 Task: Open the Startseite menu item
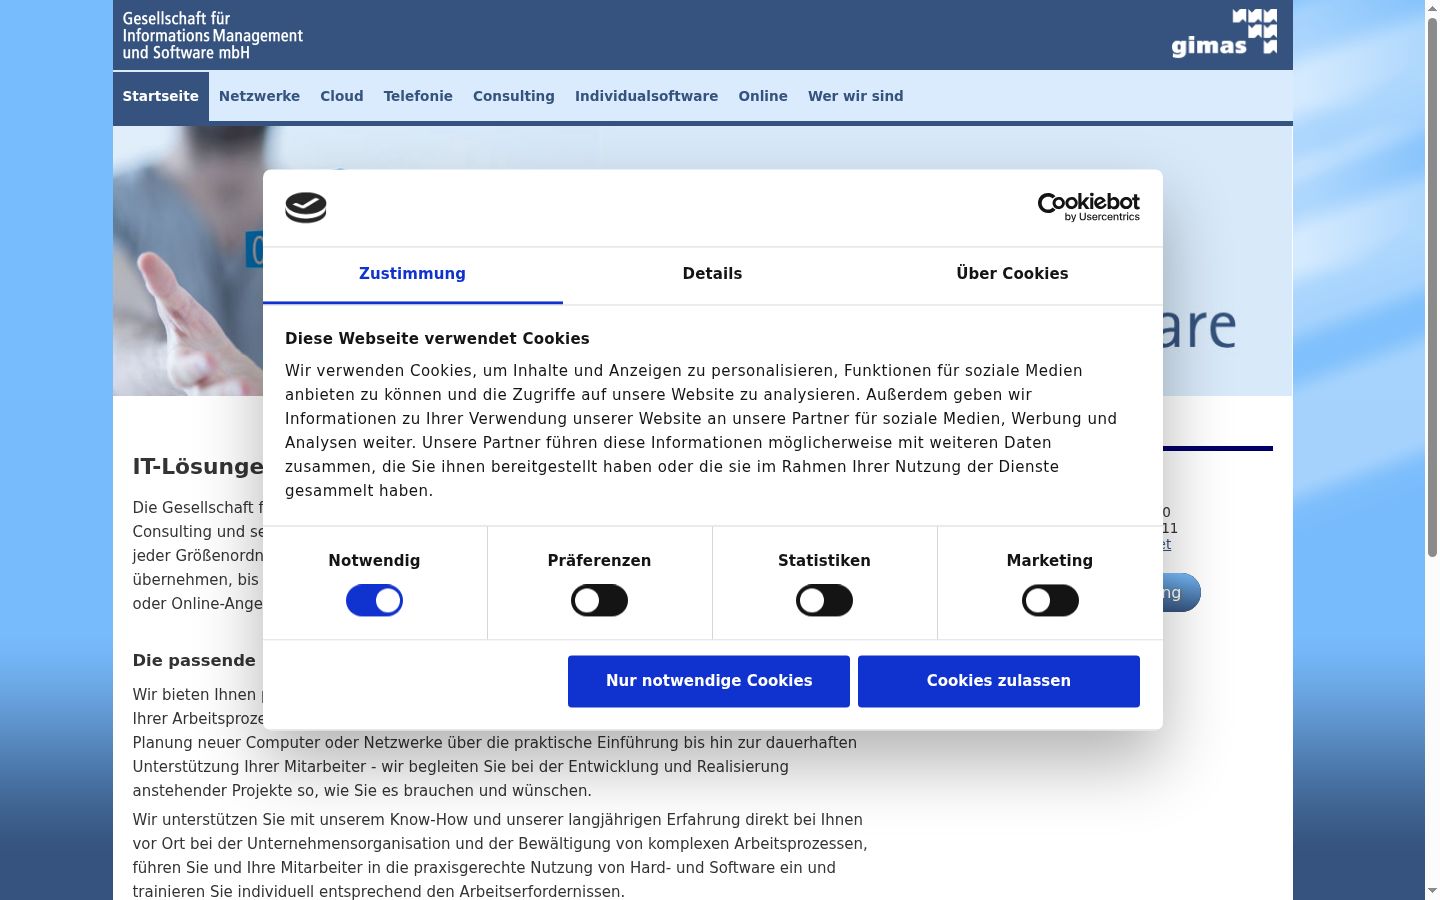click(x=161, y=96)
